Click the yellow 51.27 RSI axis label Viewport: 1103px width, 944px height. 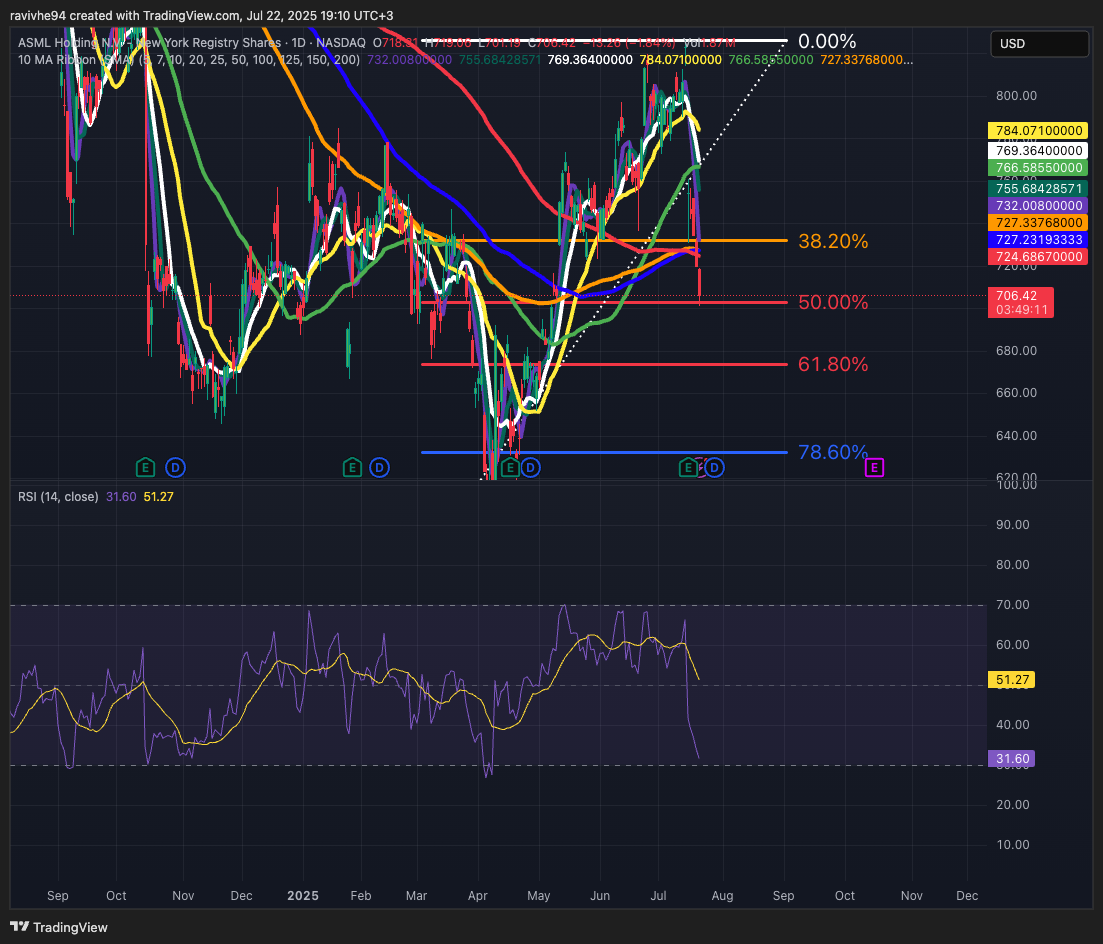[x=1013, y=680]
